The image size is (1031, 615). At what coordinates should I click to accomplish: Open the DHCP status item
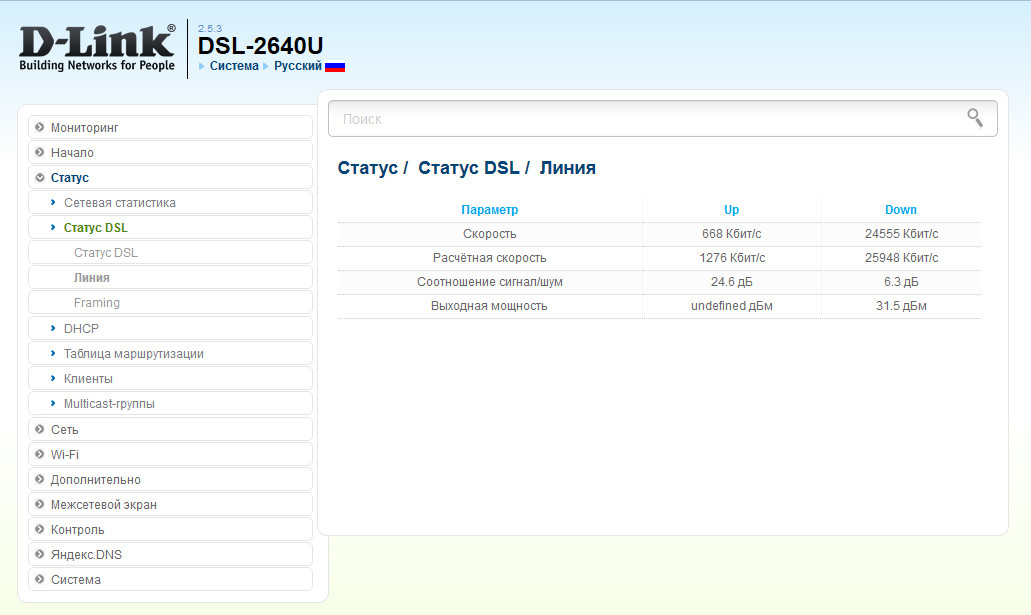coord(81,328)
